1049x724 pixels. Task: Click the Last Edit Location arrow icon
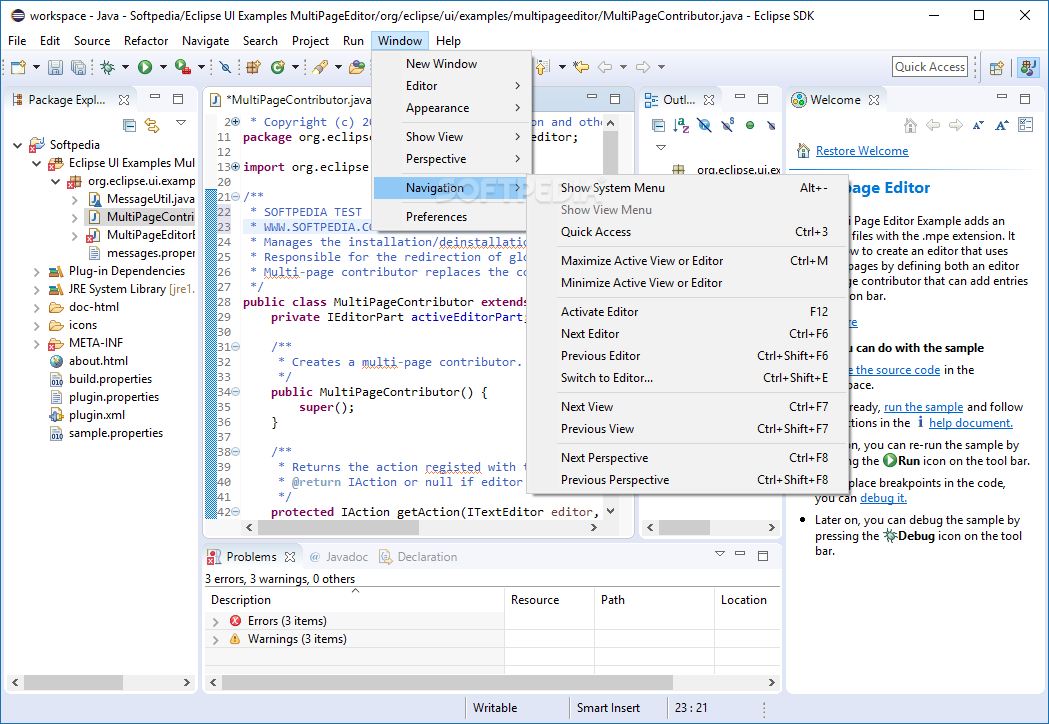[581, 67]
